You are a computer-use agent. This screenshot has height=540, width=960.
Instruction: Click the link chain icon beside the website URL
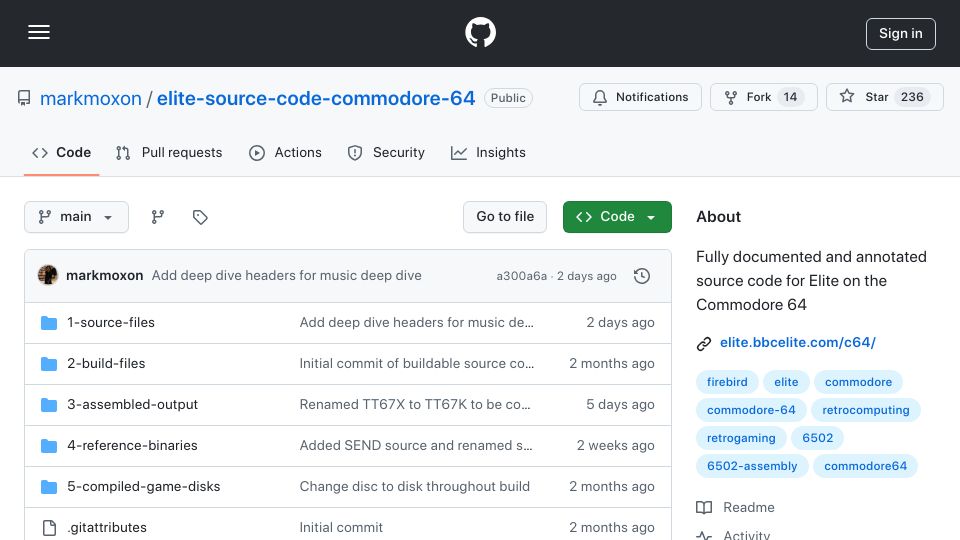[x=704, y=343]
